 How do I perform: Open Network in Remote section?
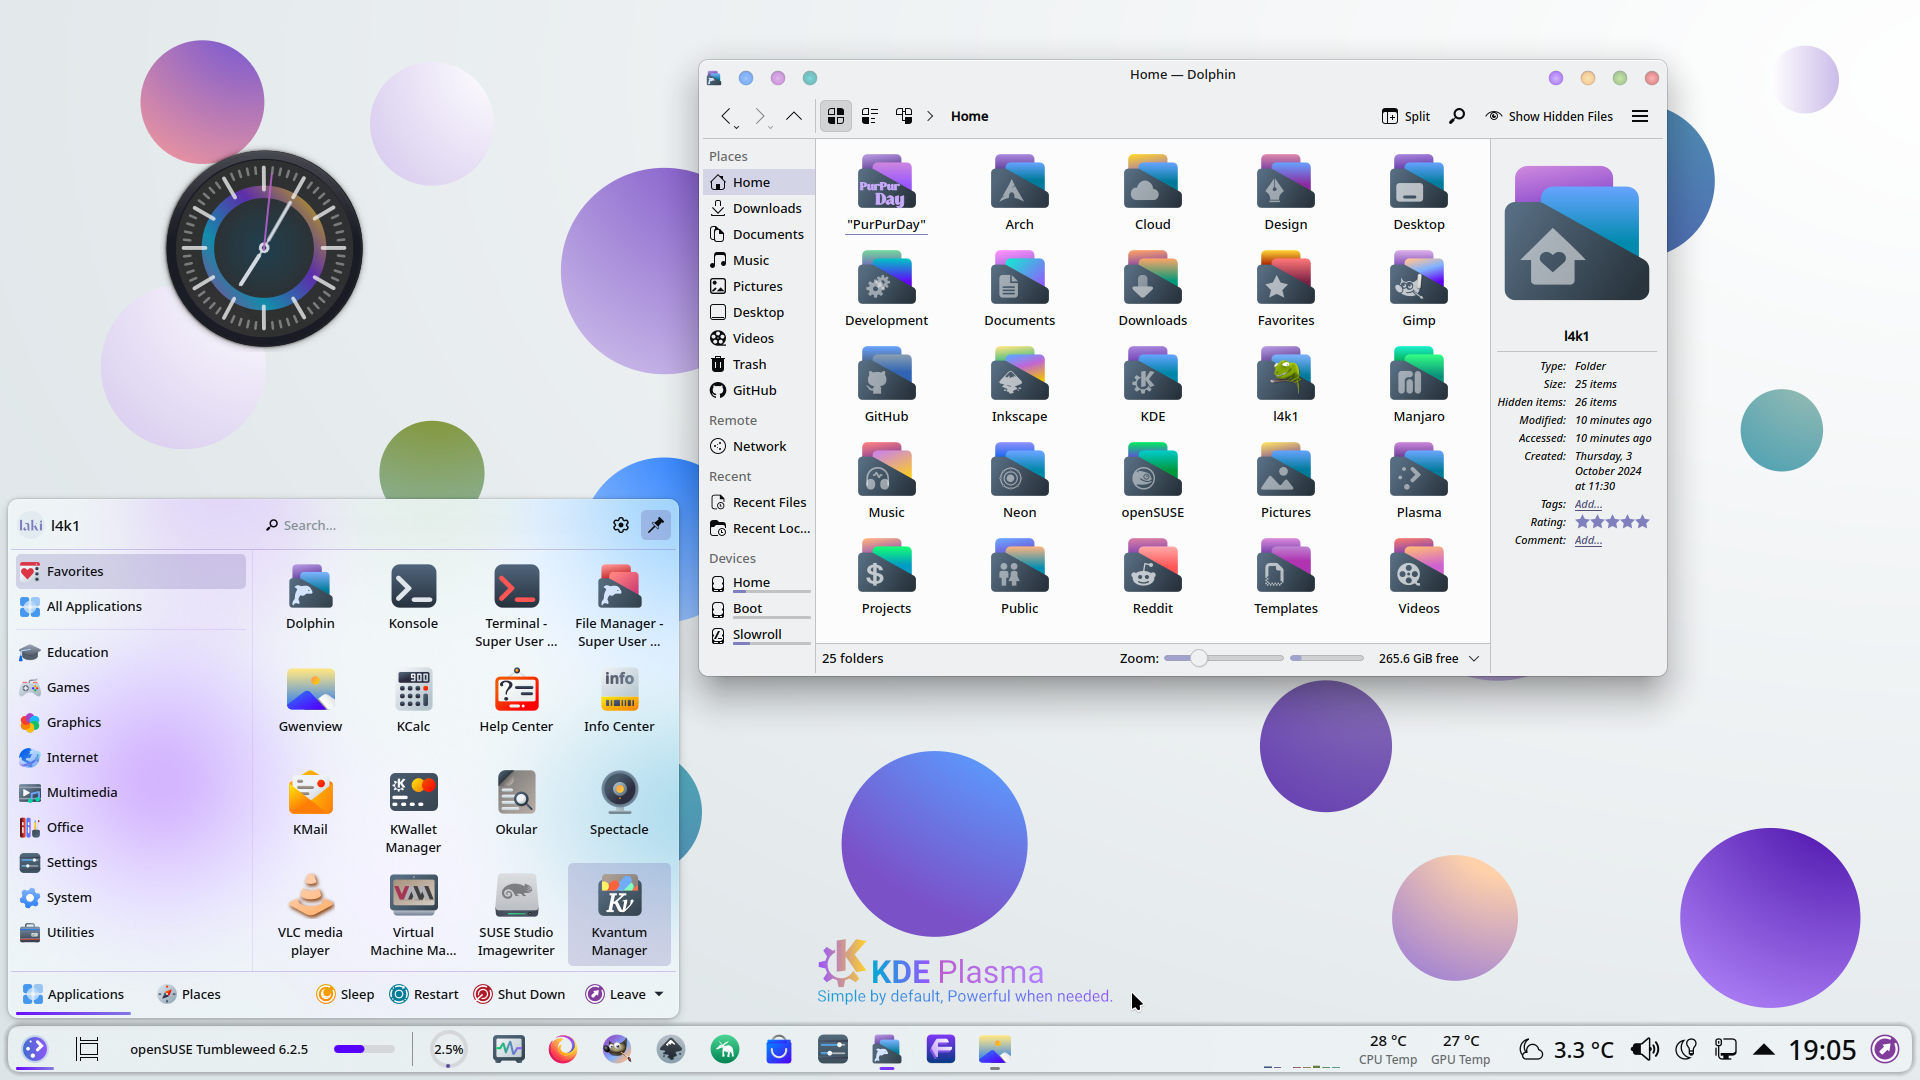[x=760, y=446]
